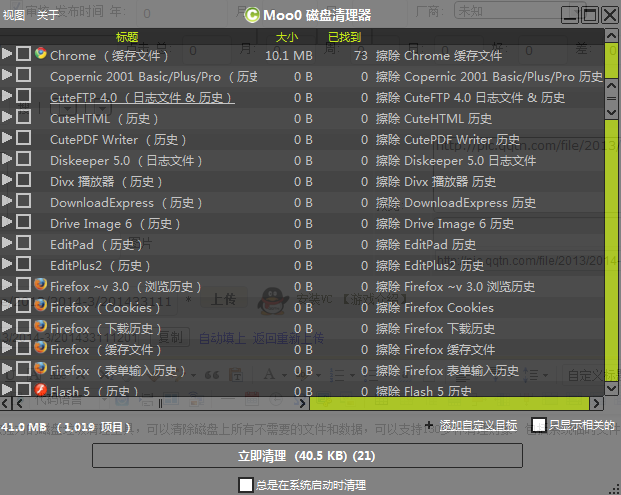Open the 视图 menu
621x495 pixels.
(14, 15)
